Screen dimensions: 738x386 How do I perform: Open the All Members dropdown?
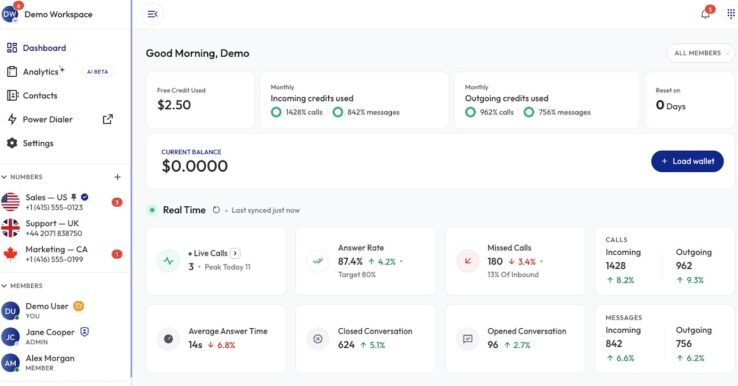click(700, 53)
